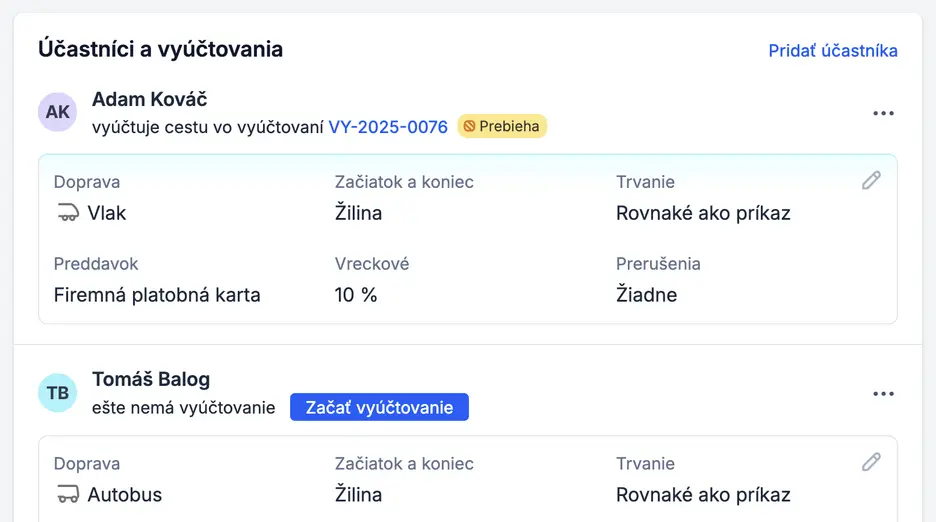Image resolution: width=936 pixels, height=522 pixels.
Task: Open the VY-2025-0076 settlement link
Action: (388, 127)
